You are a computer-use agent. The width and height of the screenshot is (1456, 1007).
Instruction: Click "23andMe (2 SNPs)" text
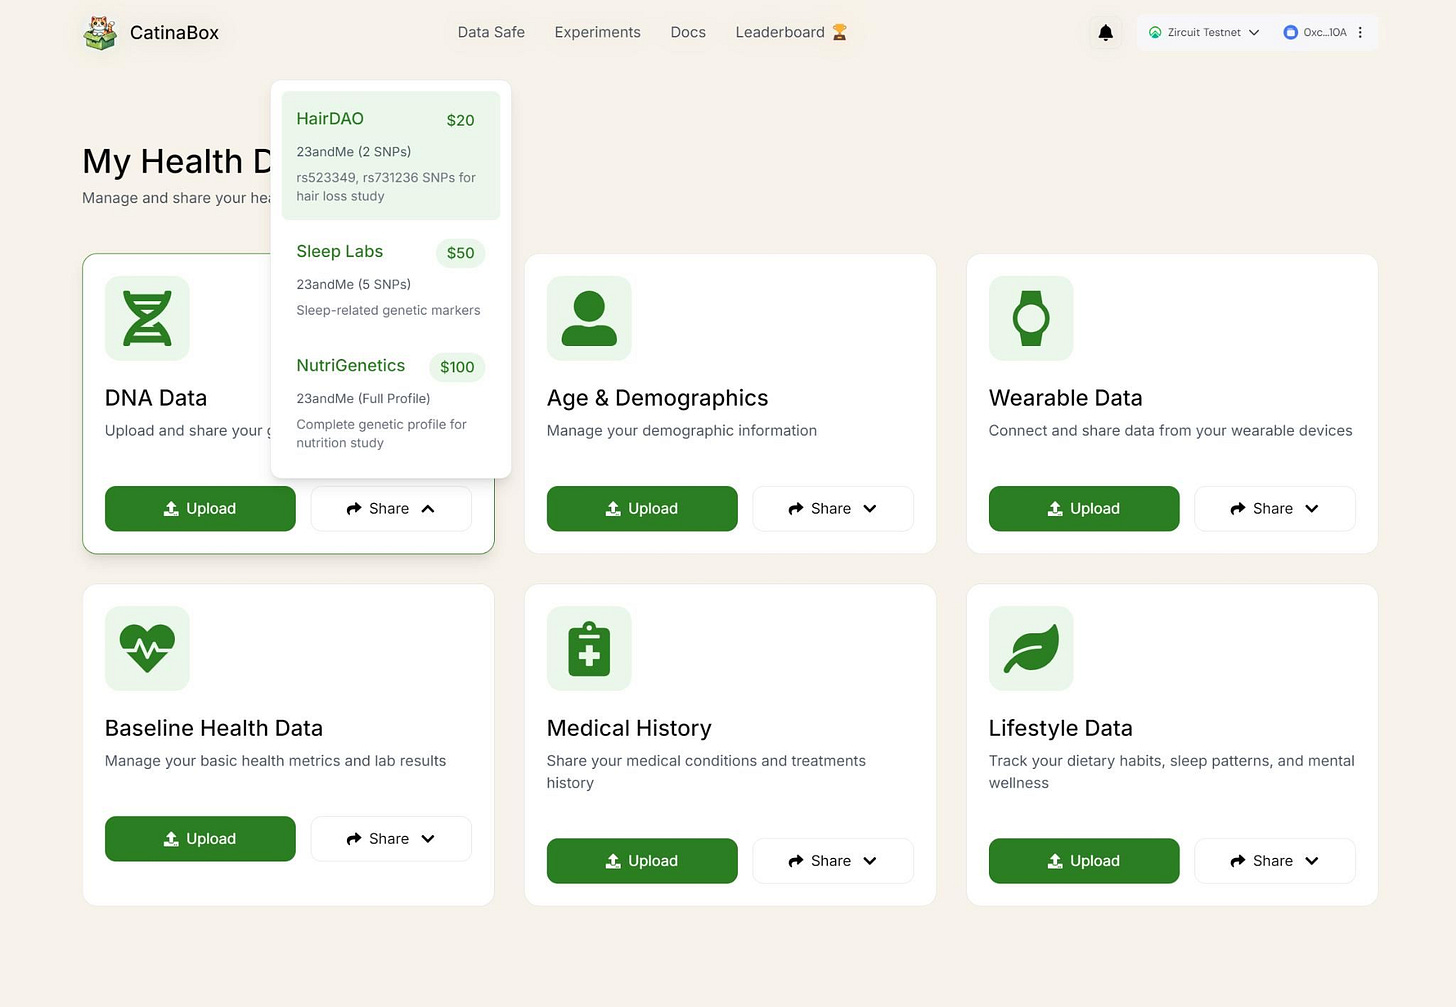tap(354, 152)
